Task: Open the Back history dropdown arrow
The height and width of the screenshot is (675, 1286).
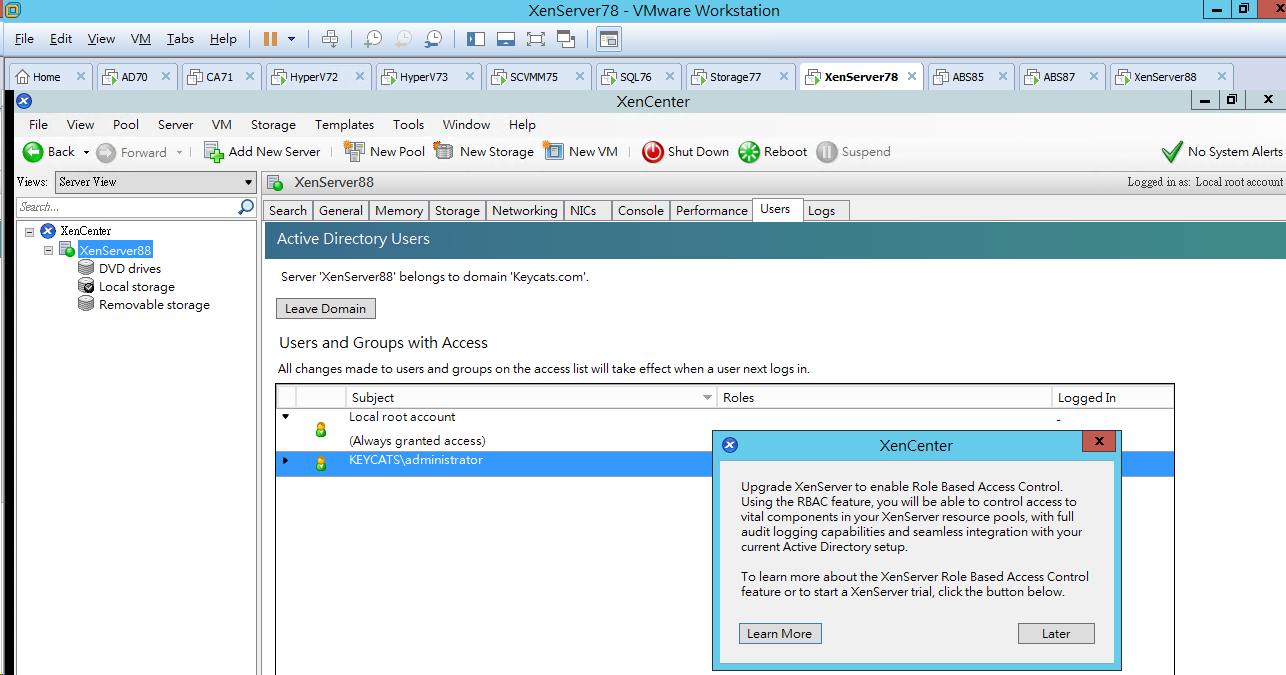Action: (x=86, y=153)
